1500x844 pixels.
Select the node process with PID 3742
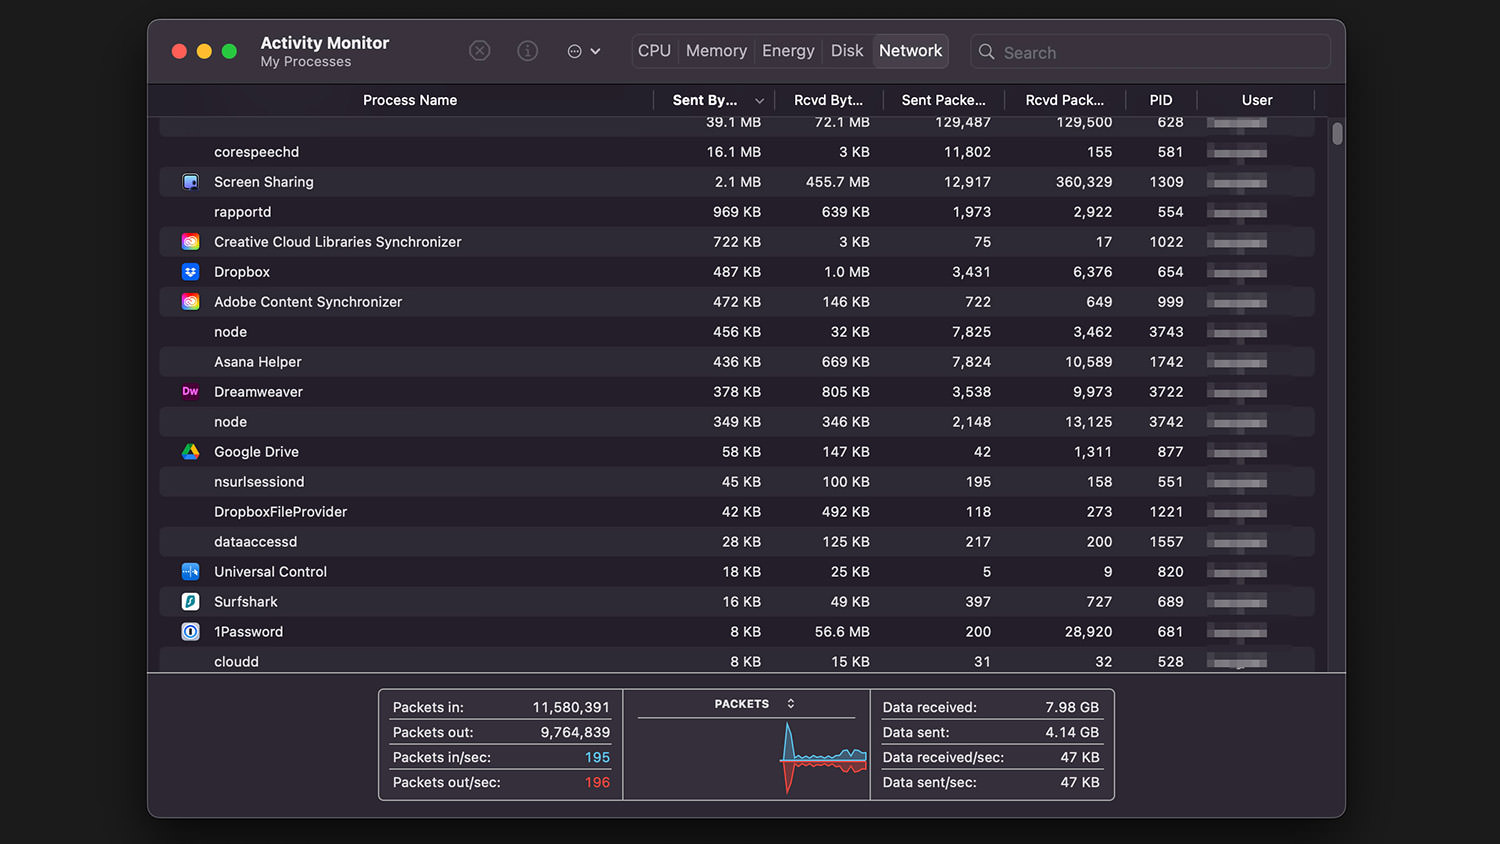[x=737, y=422]
